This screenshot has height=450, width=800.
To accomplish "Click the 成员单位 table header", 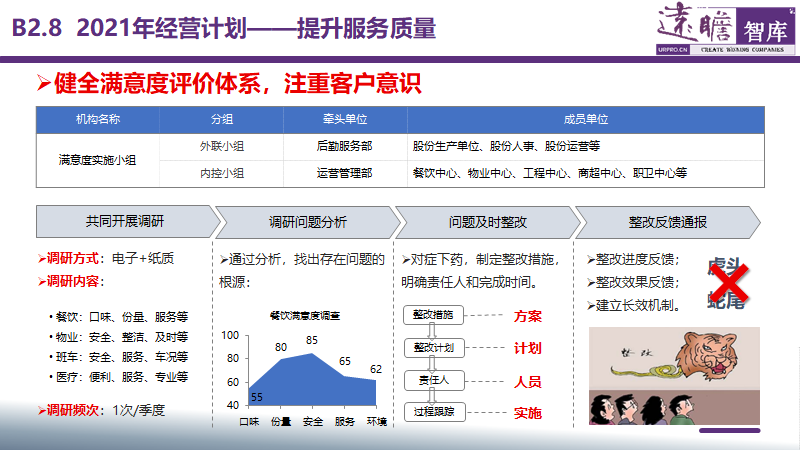I will tap(586, 119).
